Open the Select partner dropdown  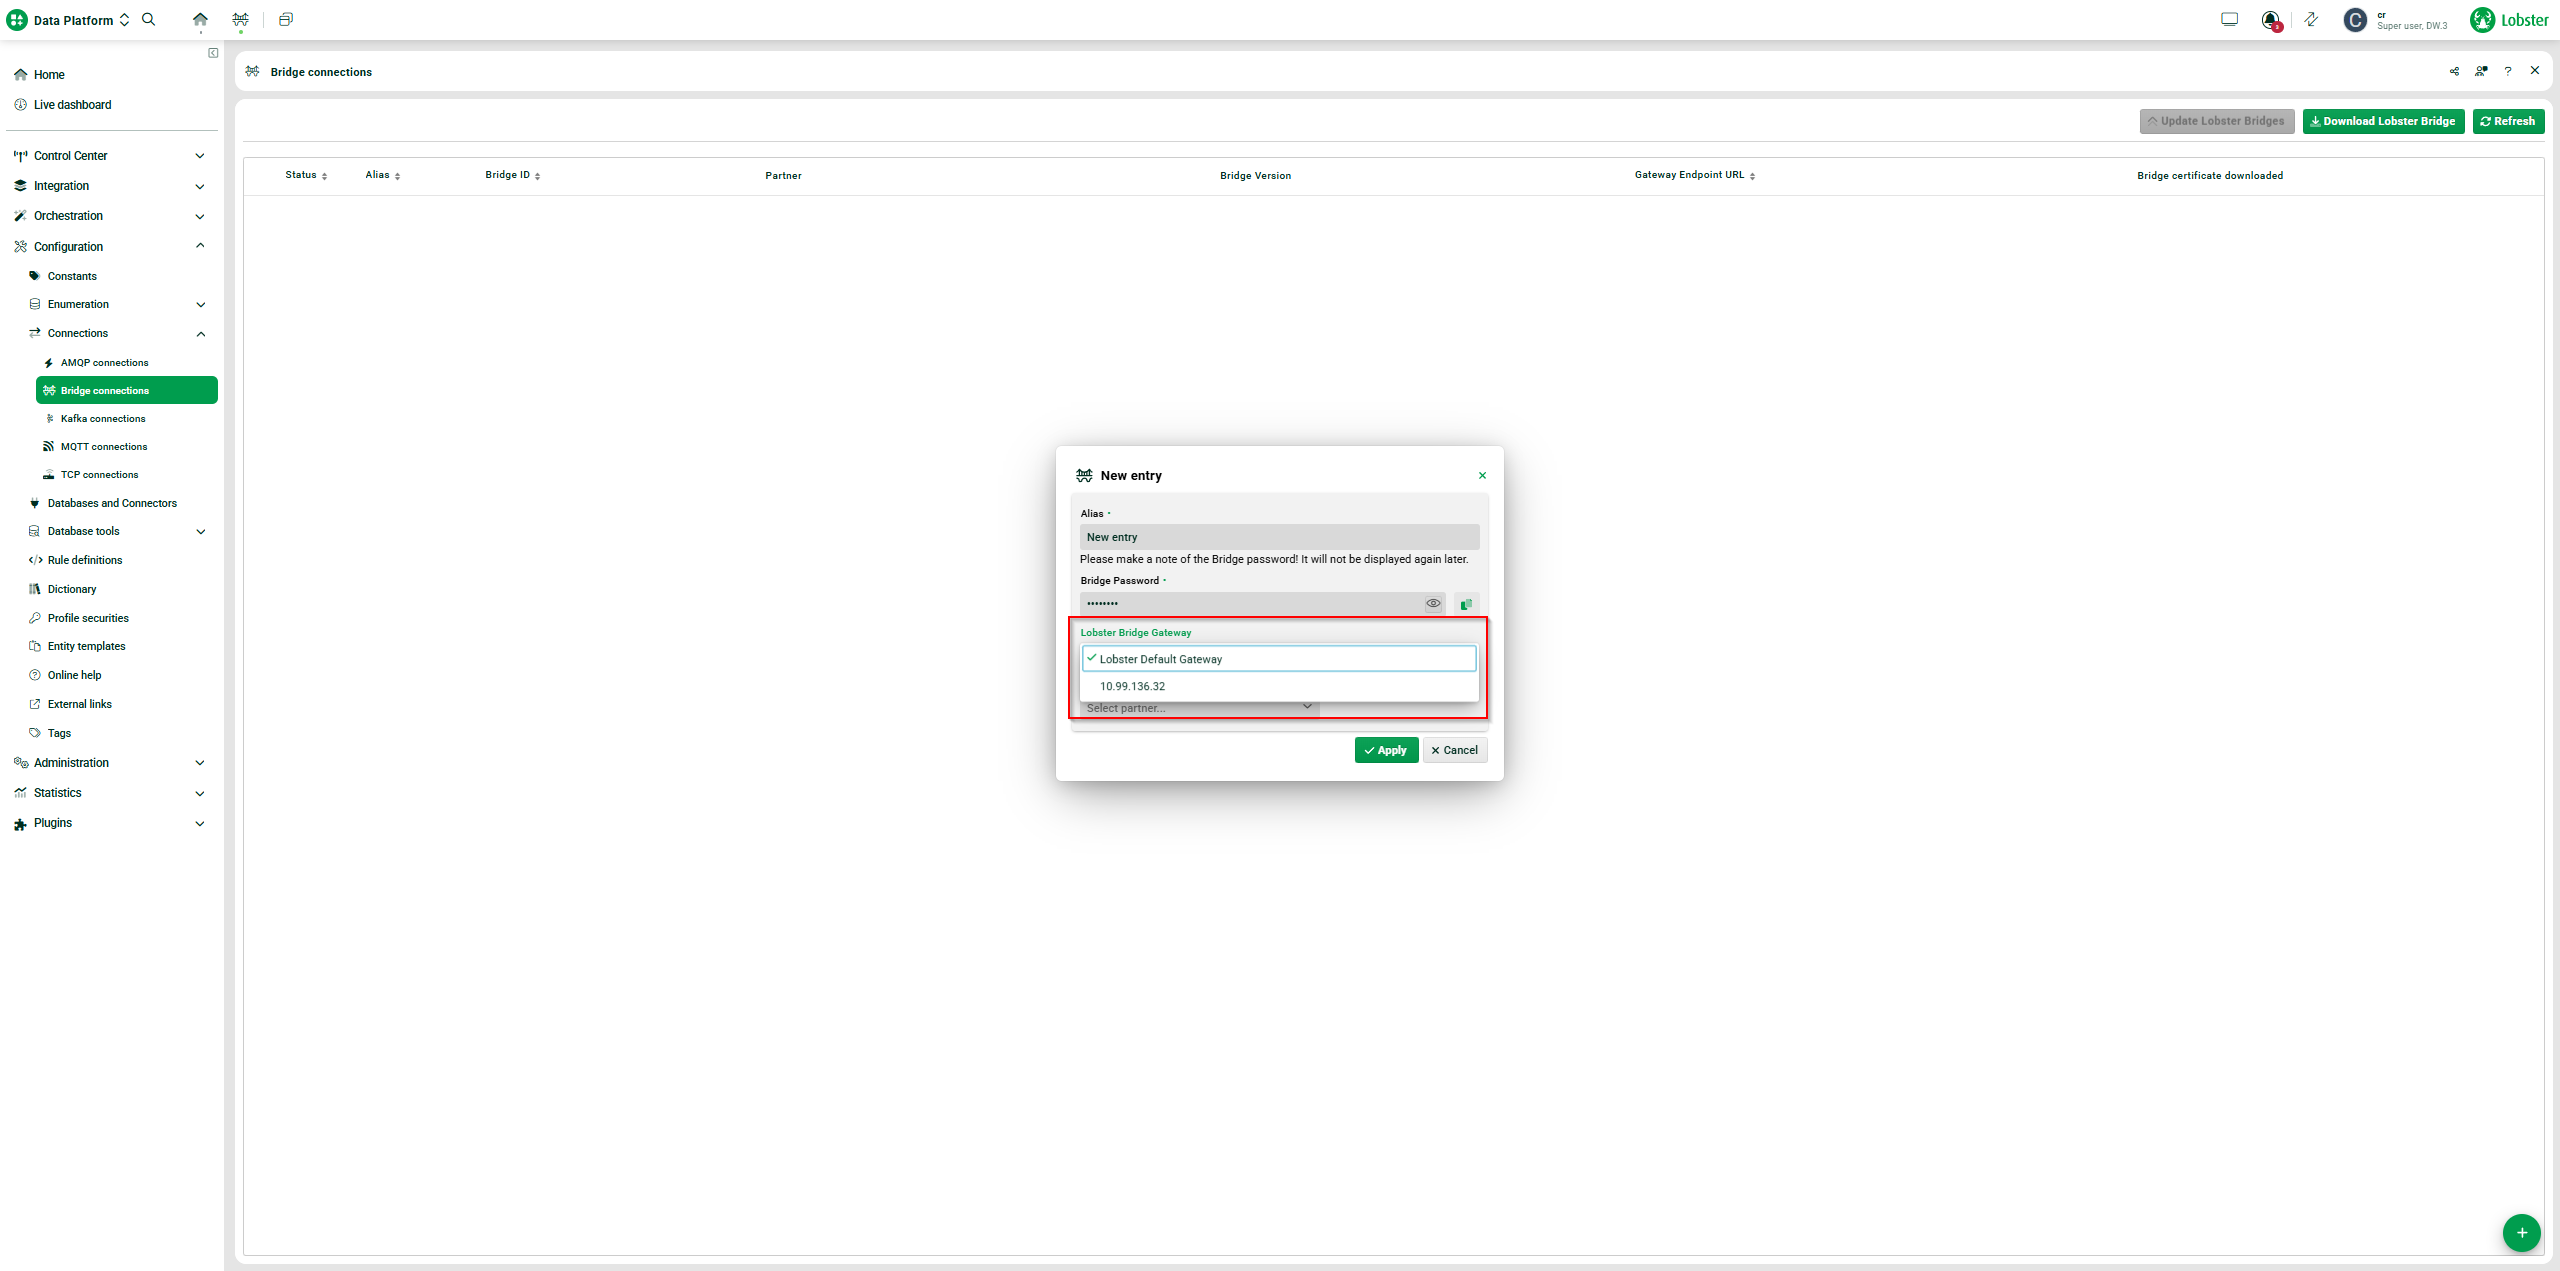coord(1198,708)
